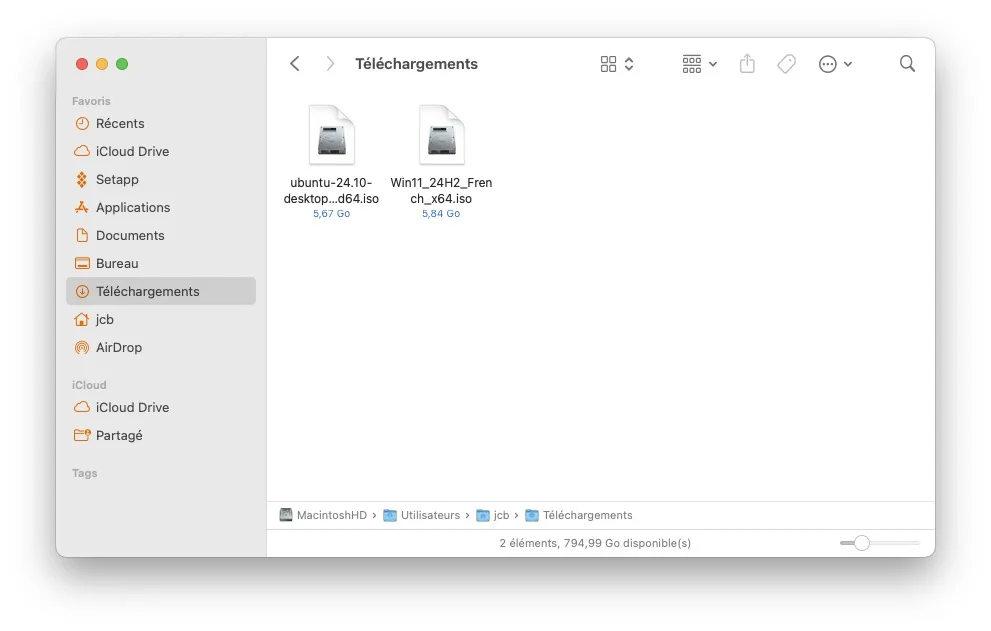
Task: Select the ubuntu-24.10 ISO file
Action: (x=331, y=134)
